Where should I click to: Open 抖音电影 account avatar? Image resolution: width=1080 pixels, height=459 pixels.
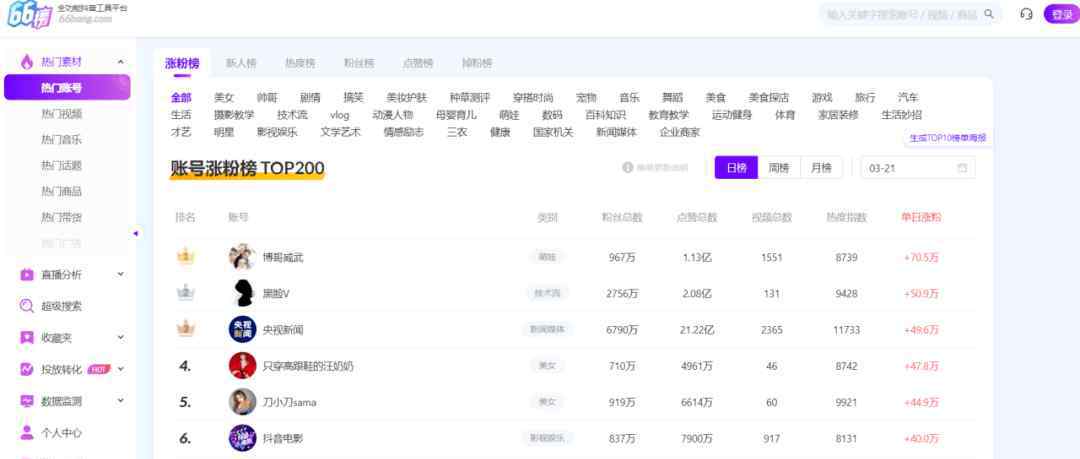click(242, 438)
